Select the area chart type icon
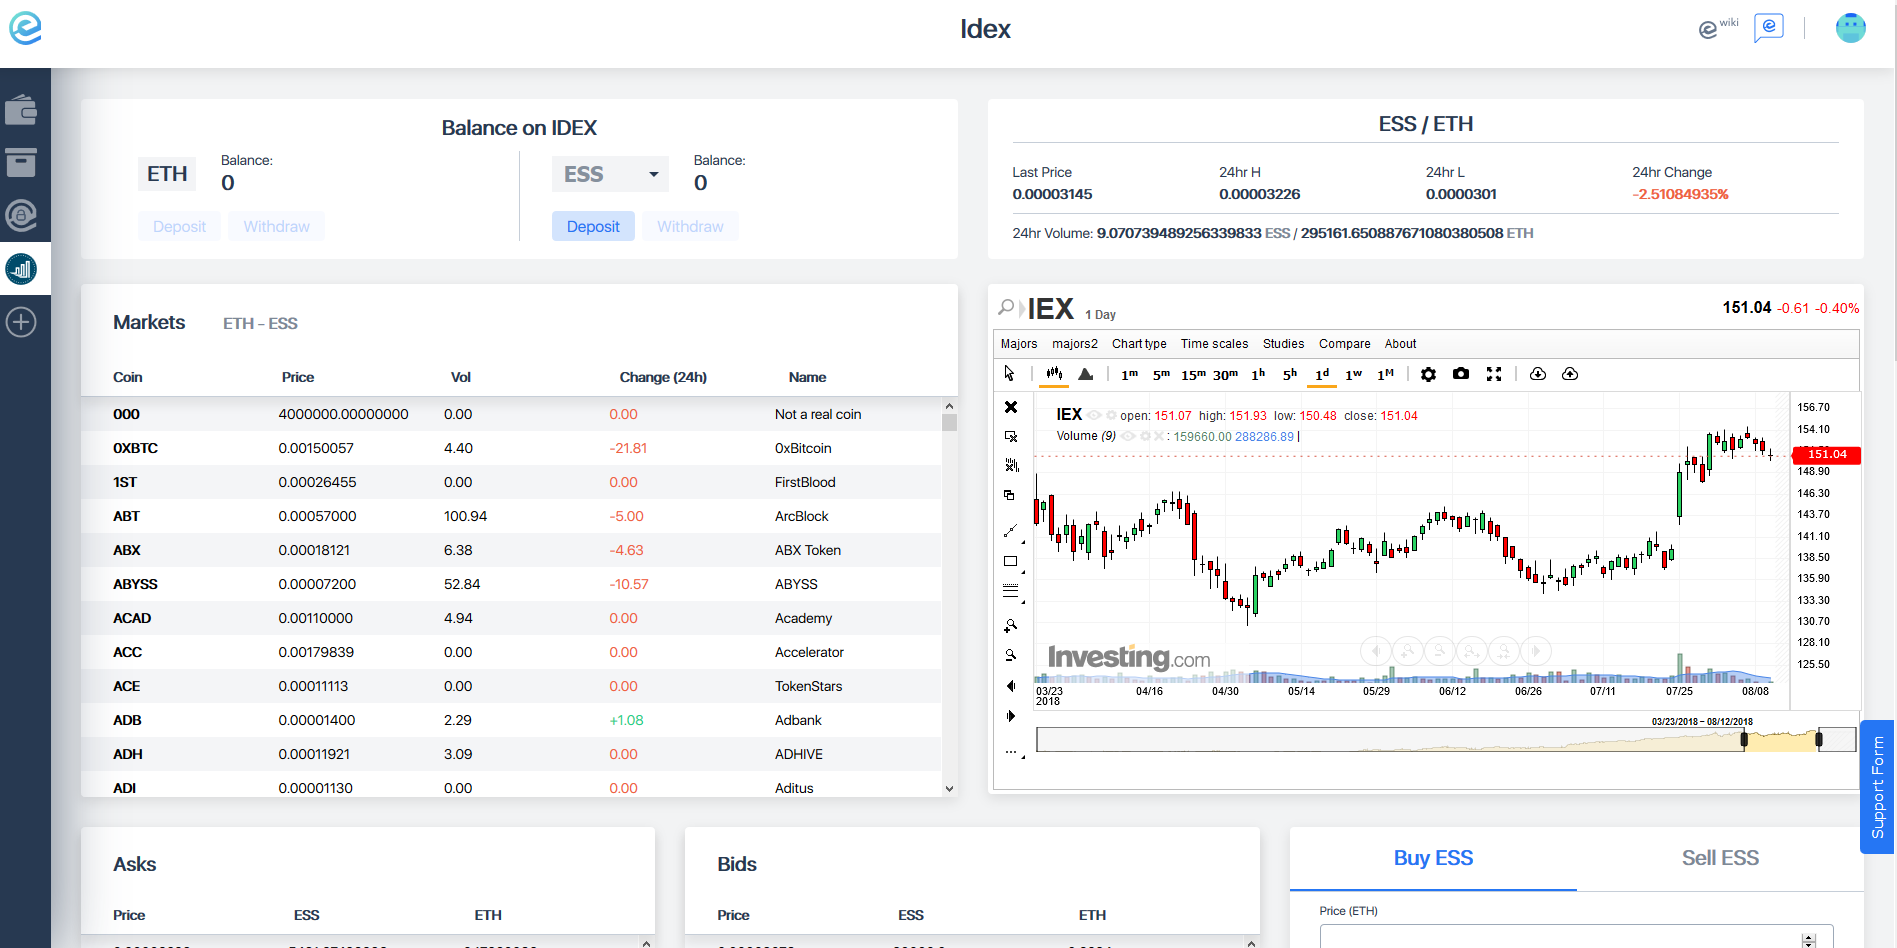 [x=1086, y=373]
